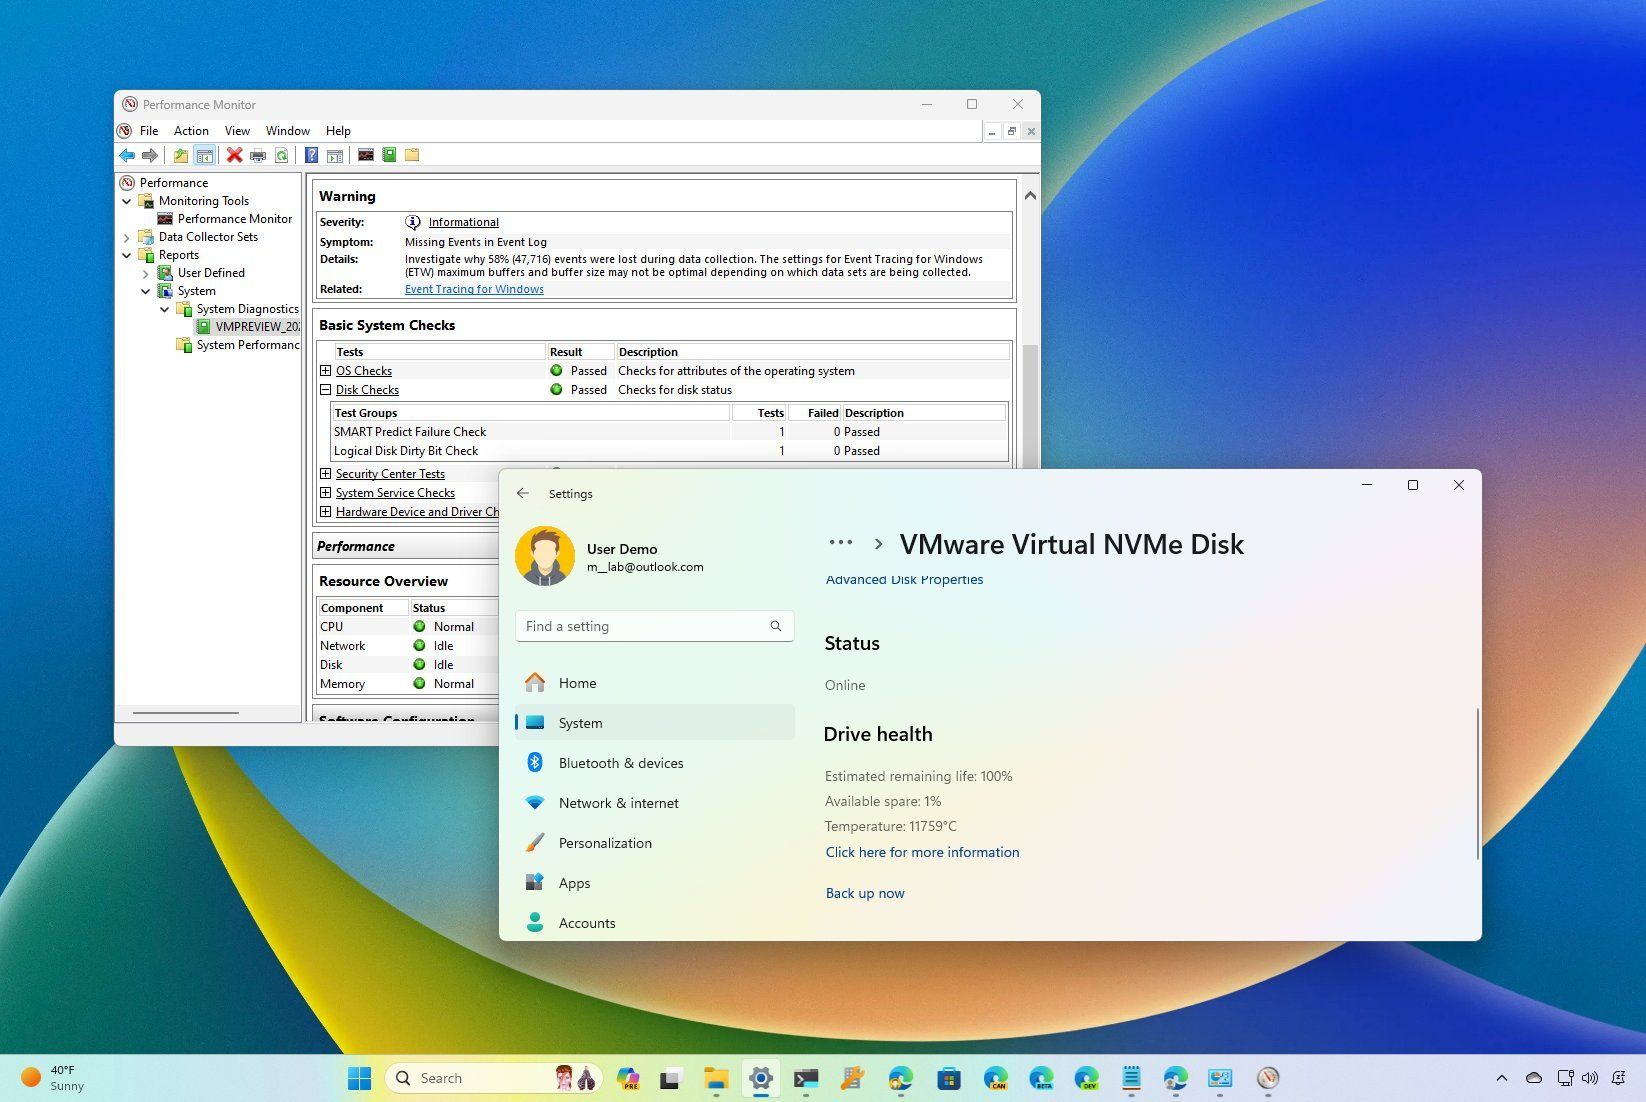Click the back navigation arrow in Performance Monitor toolbar

pos(127,155)
